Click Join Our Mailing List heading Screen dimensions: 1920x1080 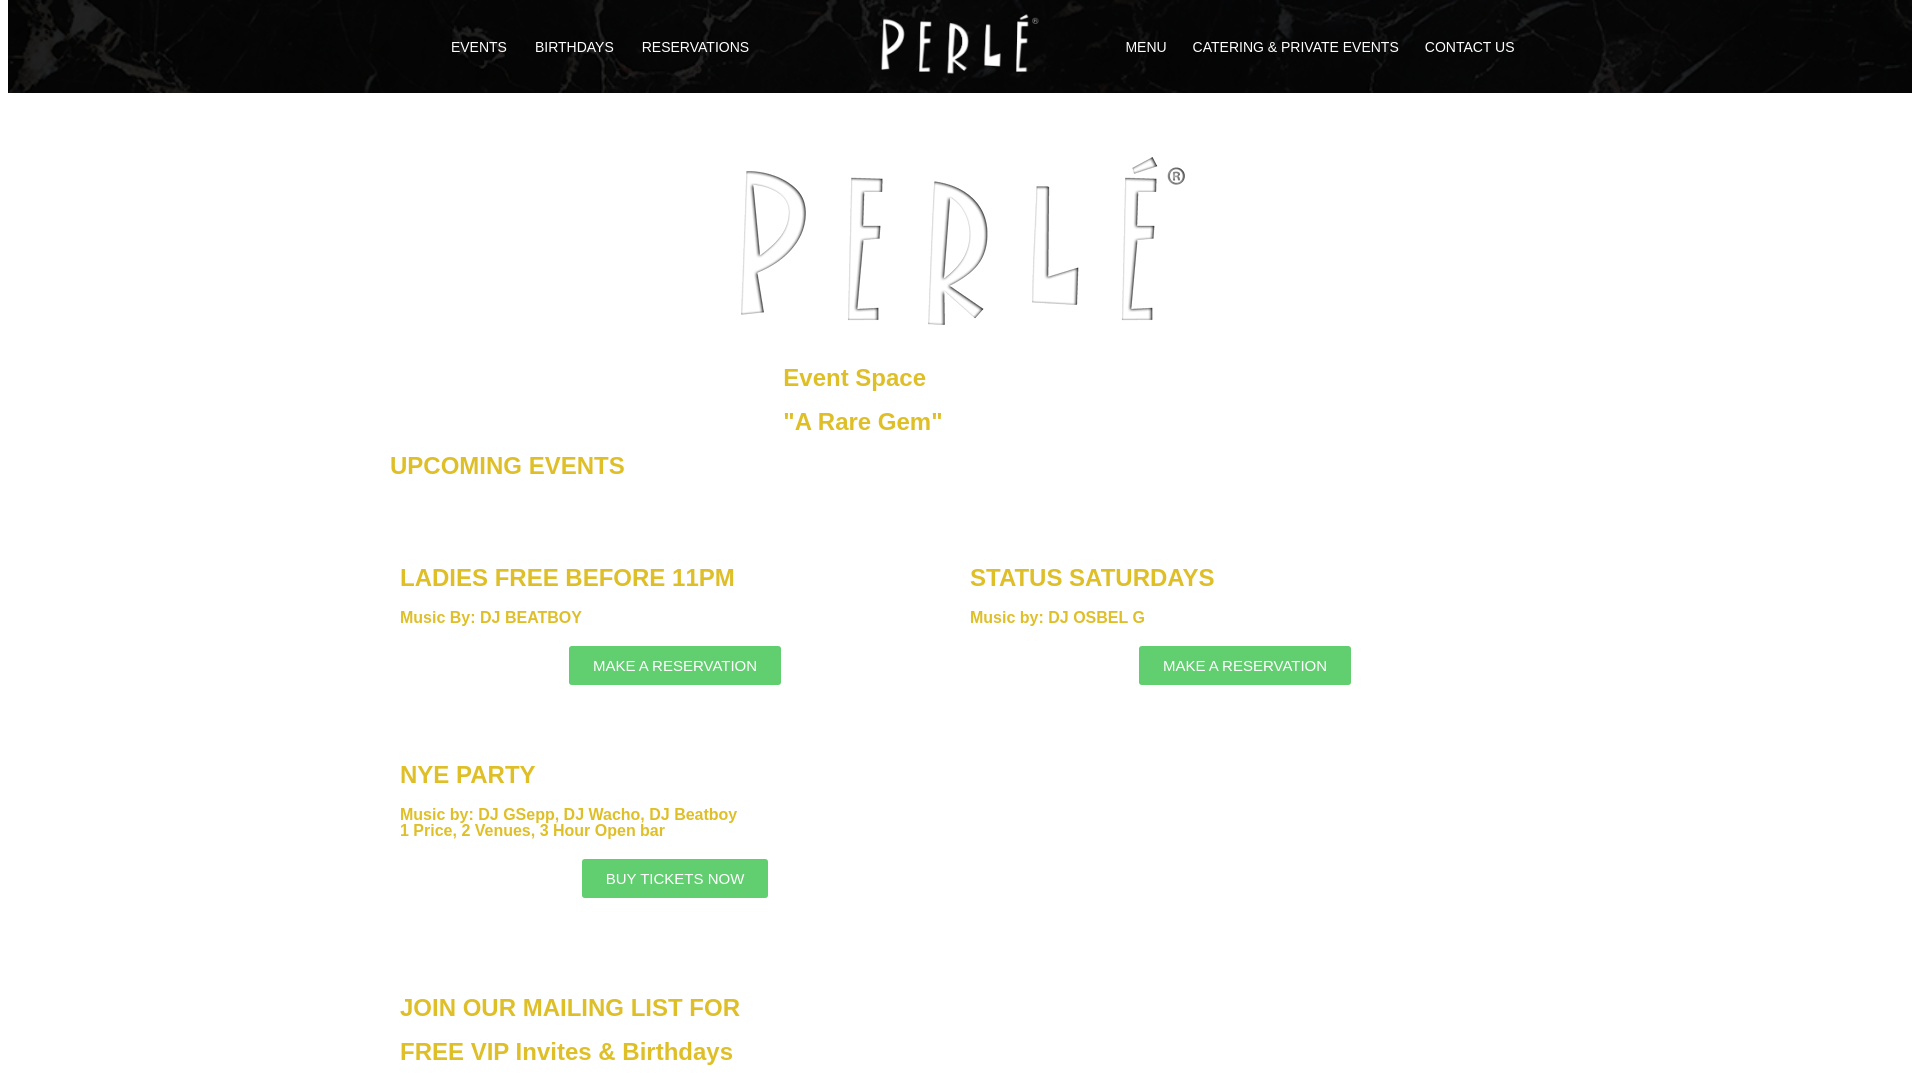point(570,1008)
